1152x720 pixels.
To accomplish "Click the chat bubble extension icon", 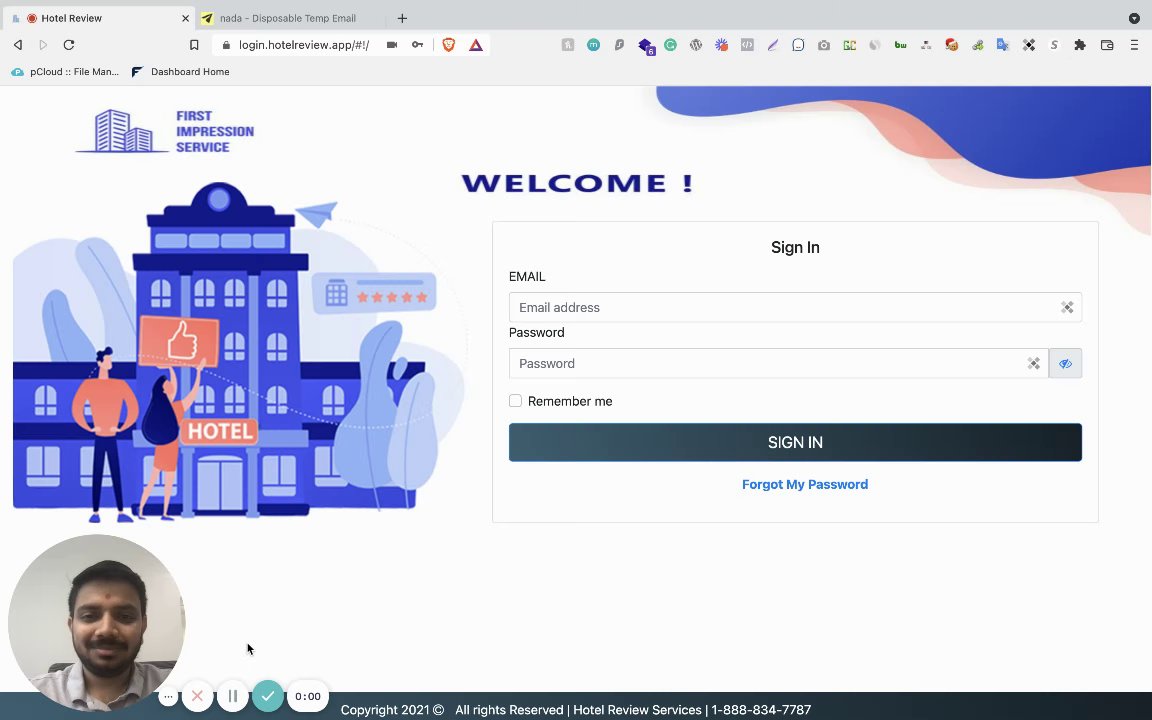I will [798, 45].
